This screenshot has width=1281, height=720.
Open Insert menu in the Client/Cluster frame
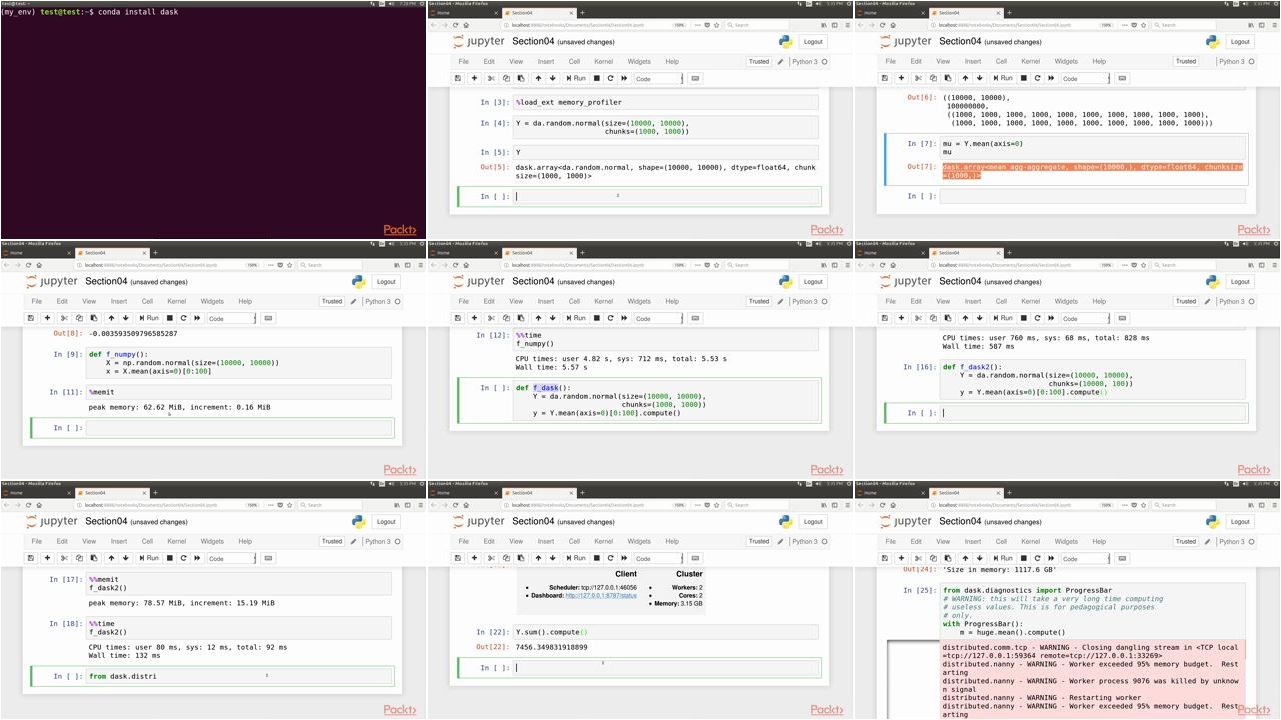coord(546,541)
